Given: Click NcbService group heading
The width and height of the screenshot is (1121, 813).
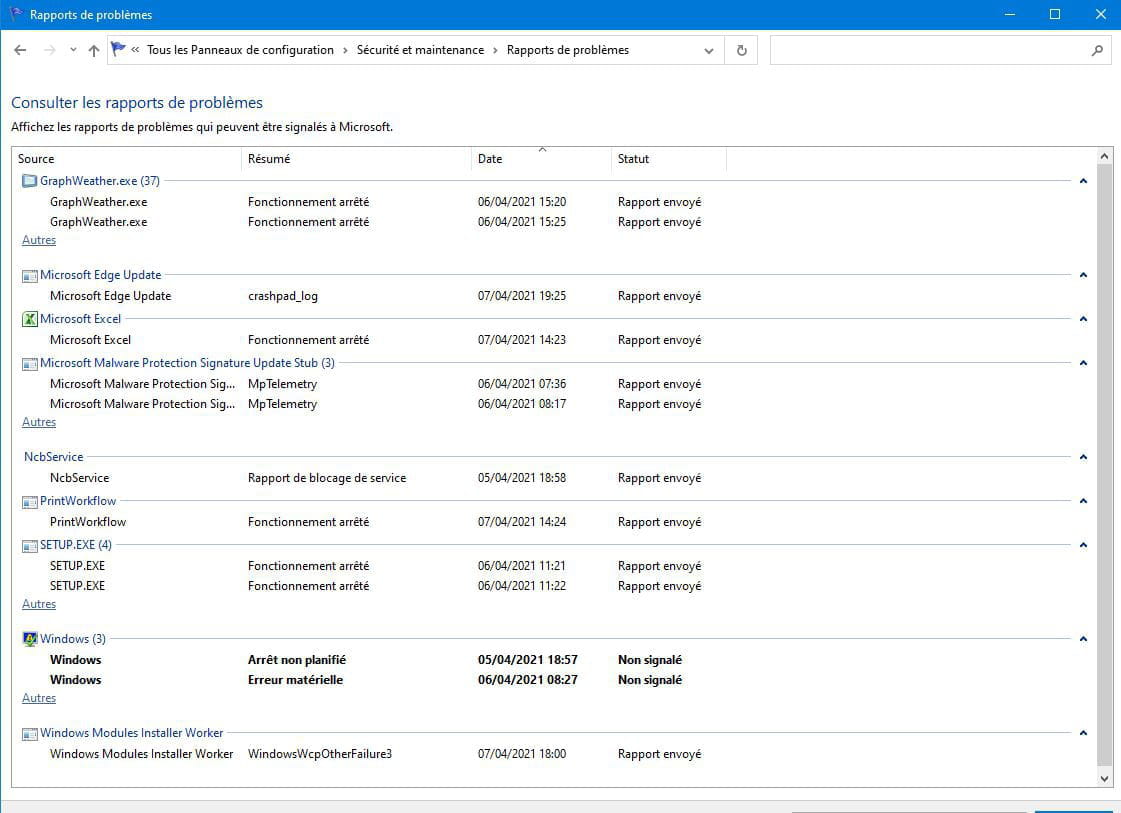Looking at the screenshot, I should (x=54, y=457).
